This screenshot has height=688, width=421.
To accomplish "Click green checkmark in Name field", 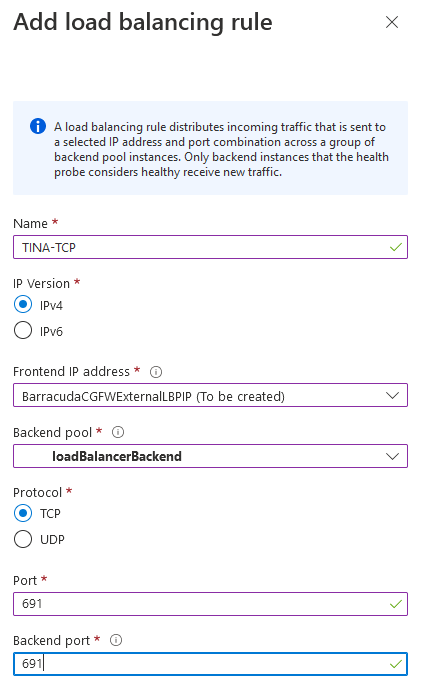I will click(x=396, y=247).
